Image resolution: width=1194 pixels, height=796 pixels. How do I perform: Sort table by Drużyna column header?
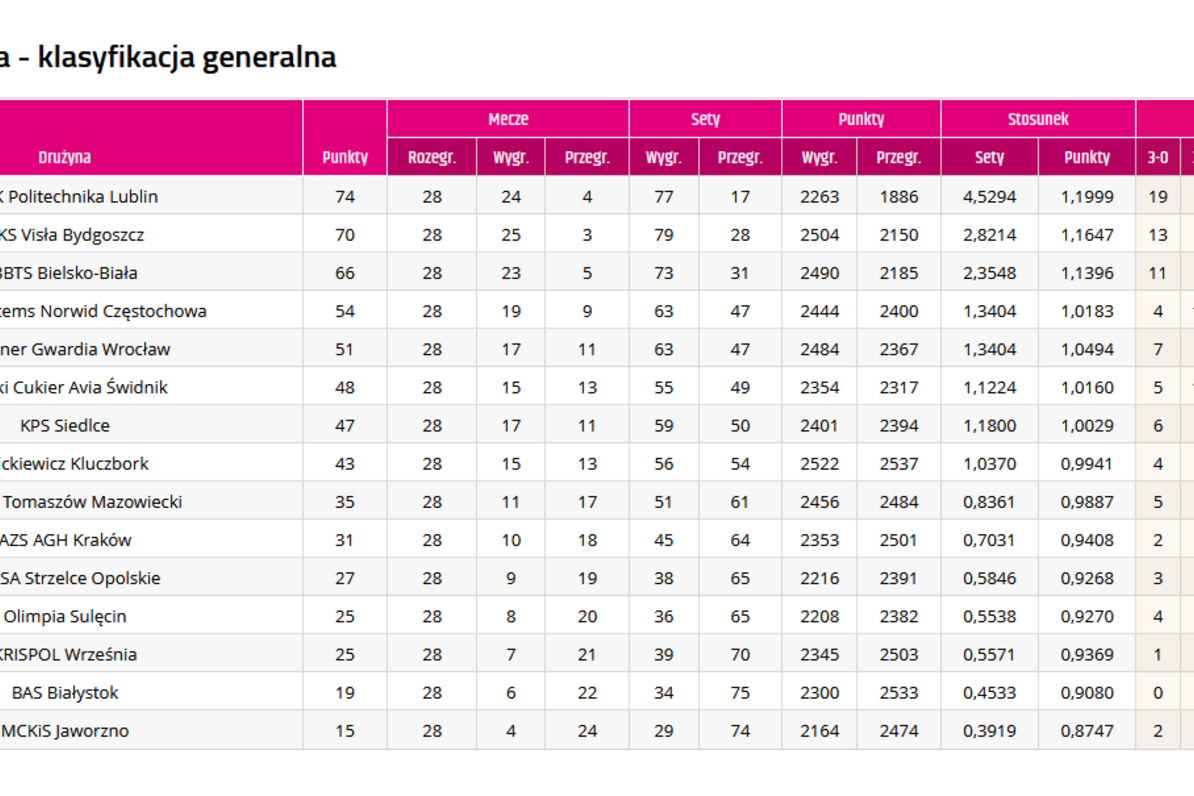[x=65, y=157]
